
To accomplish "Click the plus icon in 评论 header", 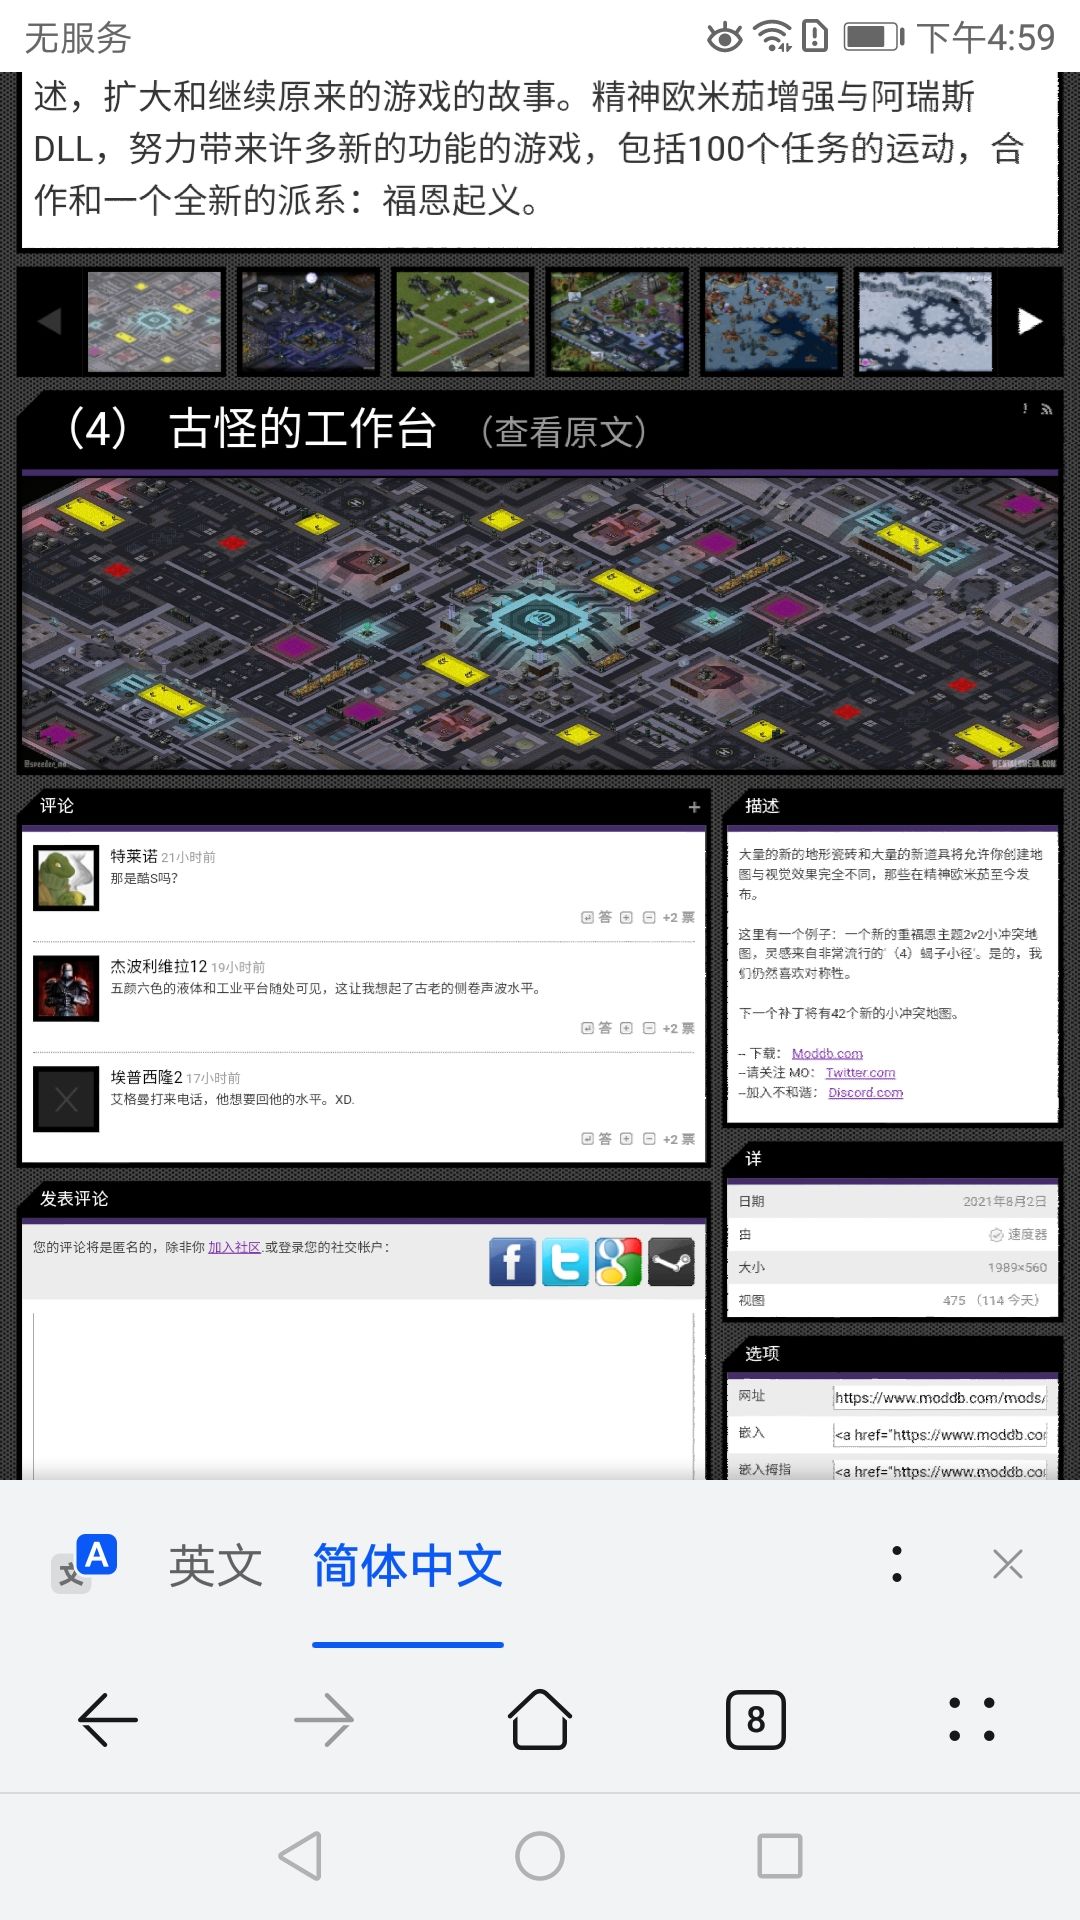I will (x=694, y=807).
